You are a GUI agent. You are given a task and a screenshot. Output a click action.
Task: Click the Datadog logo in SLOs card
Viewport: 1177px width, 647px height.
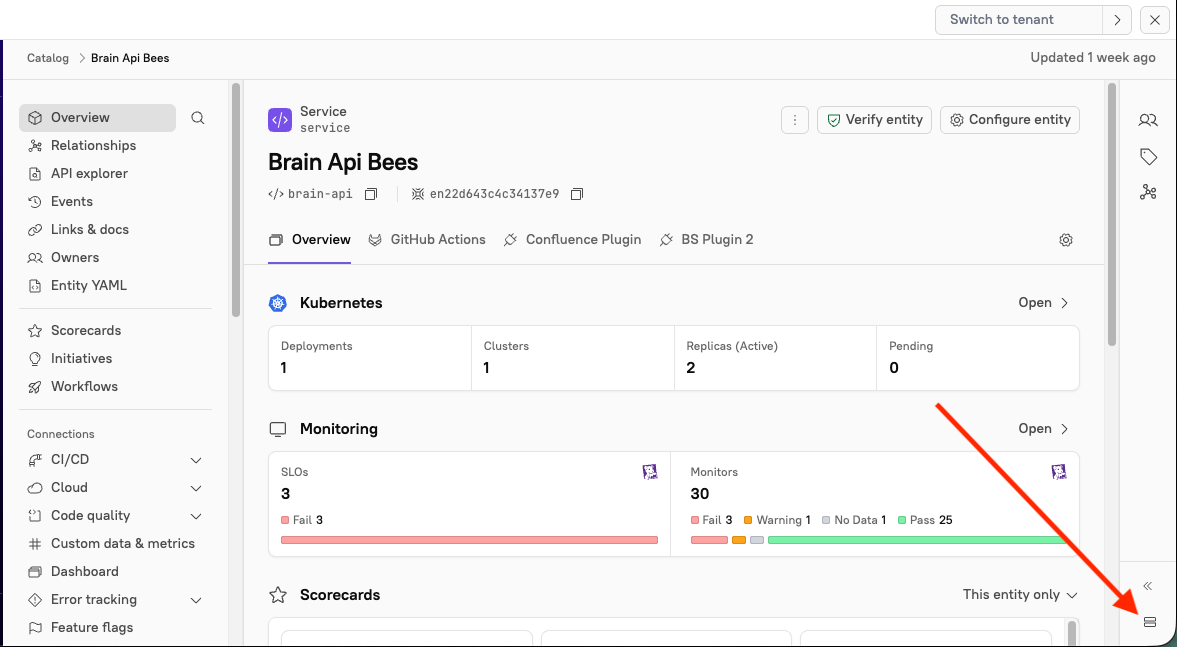click(x=650, y=472)
